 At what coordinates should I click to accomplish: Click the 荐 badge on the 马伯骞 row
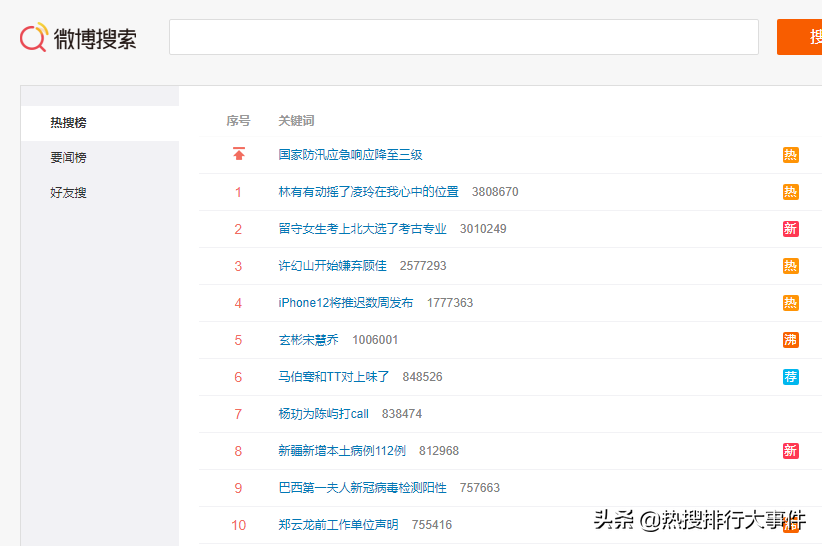(x=790, y=377)
